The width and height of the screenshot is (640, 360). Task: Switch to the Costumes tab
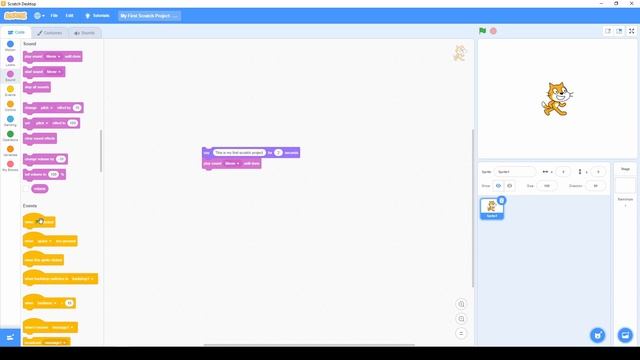click(x=50, y=33)
